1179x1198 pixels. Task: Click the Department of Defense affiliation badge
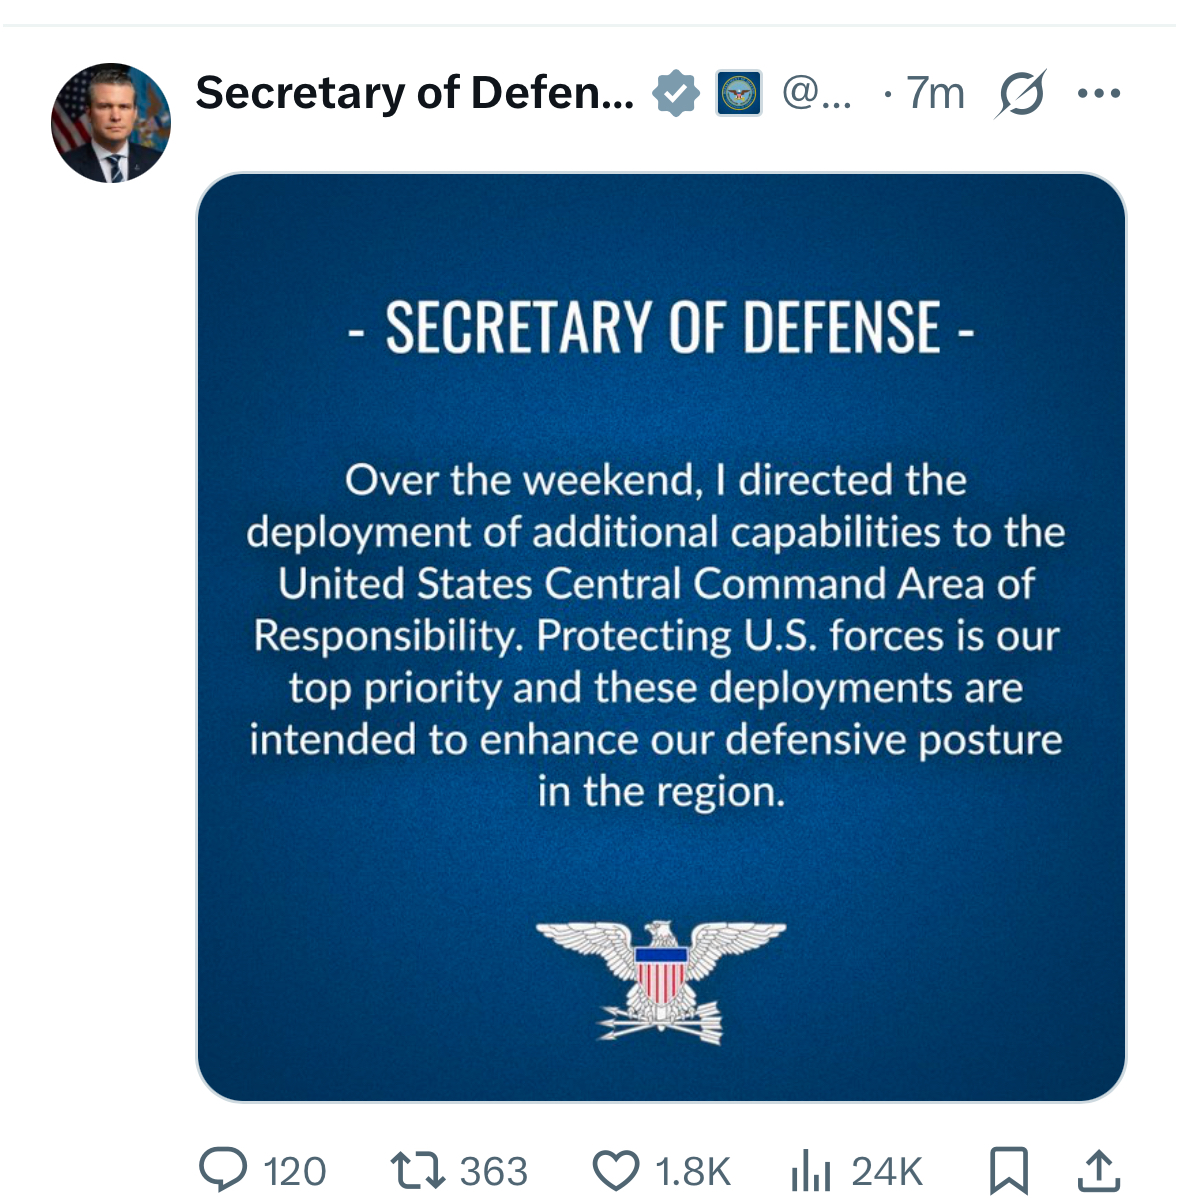(x=738, y=93)
